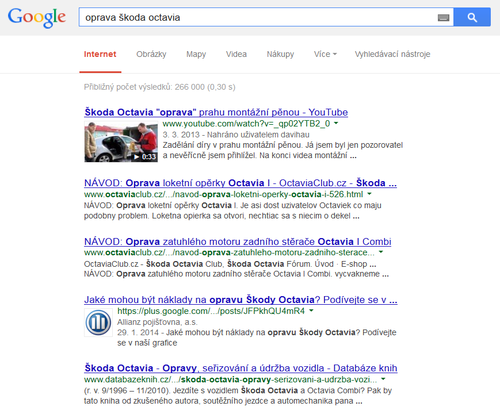Open Jaké mohou být náklady na opravu link
500x418 pixels.
[x=241, y=300]
